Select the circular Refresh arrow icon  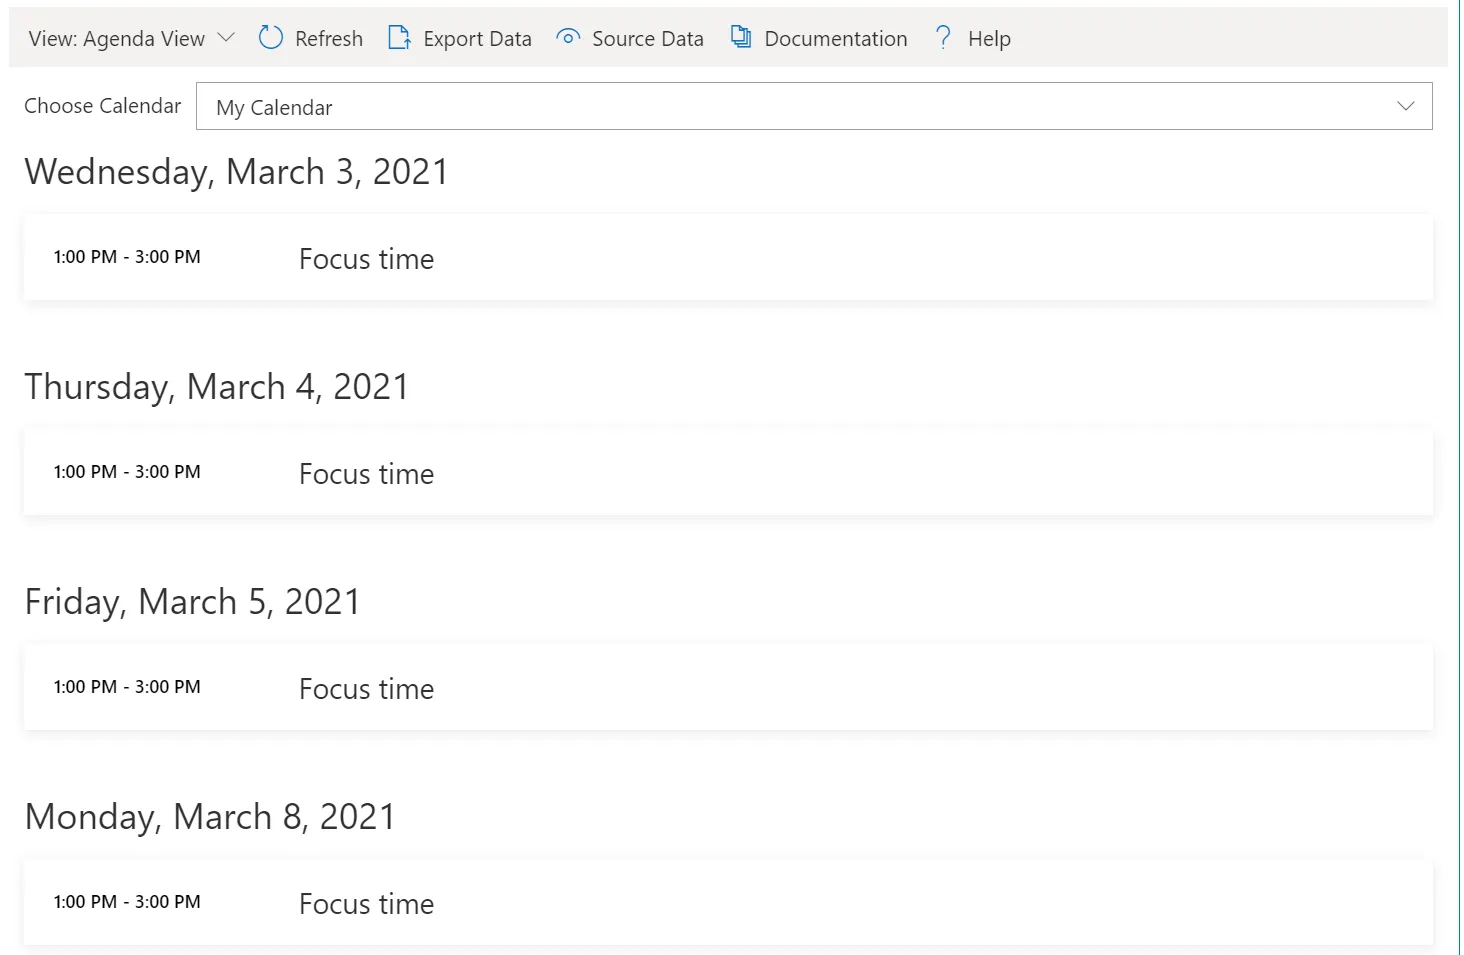pos(269,37)
